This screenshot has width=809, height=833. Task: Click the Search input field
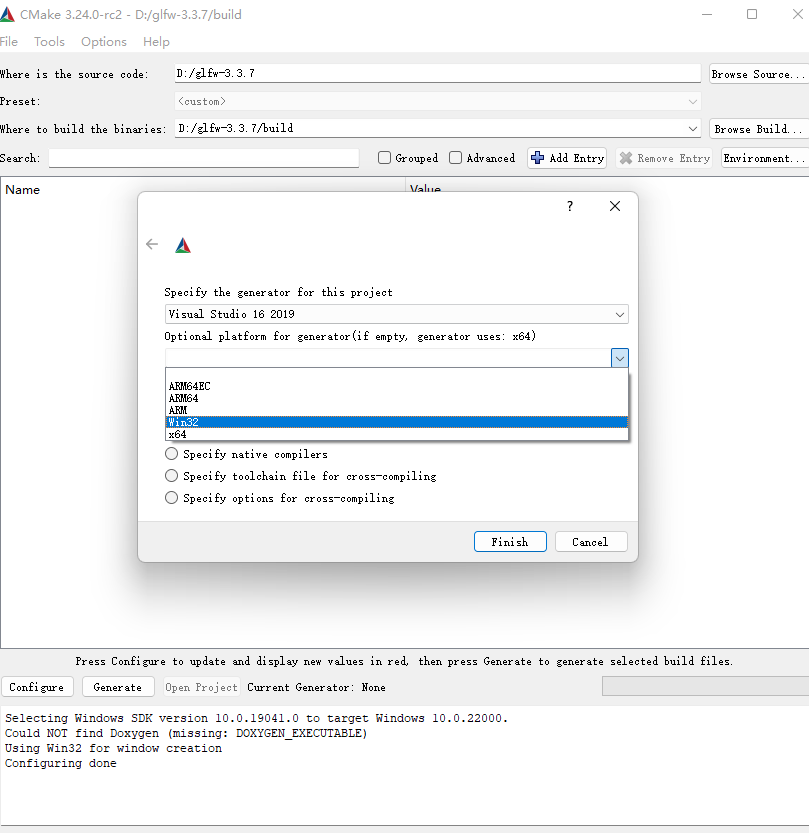click(x=204, y=158)
